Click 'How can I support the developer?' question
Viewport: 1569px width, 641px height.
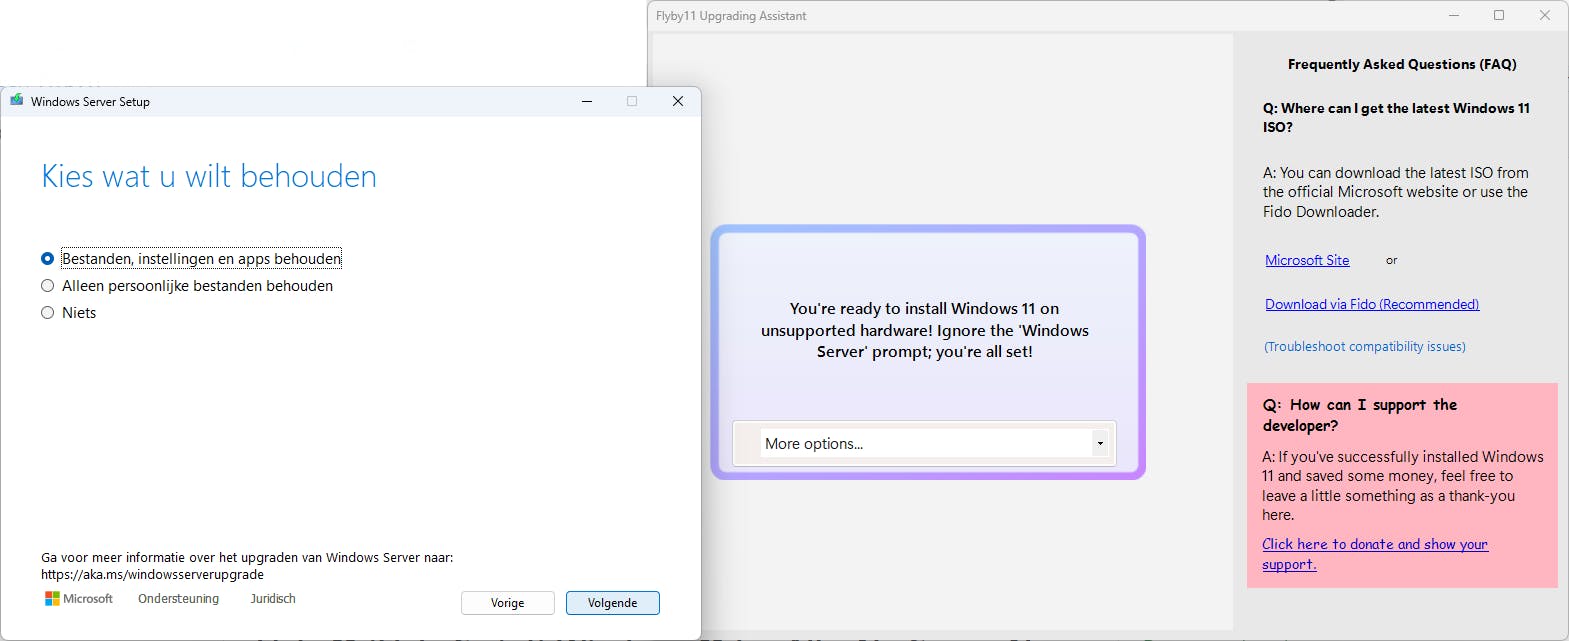coord(1359,415)
